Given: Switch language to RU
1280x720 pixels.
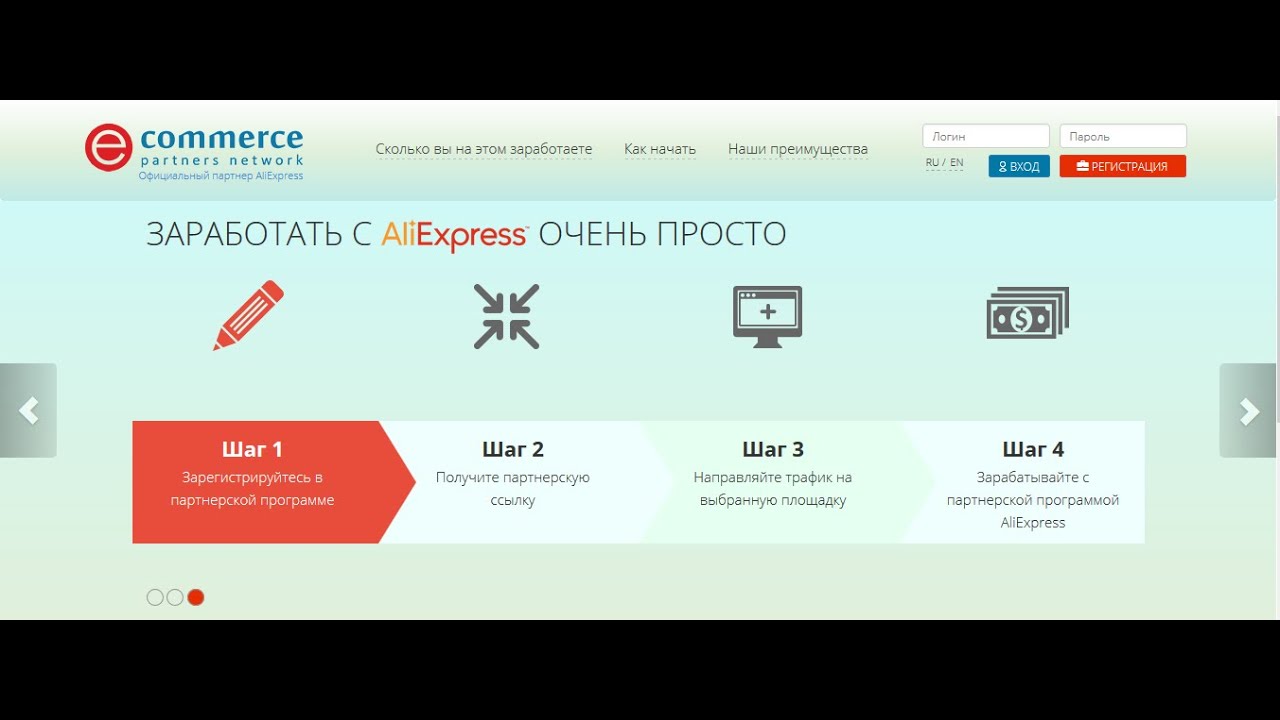Looking at the screenshot, I should 932,163.
